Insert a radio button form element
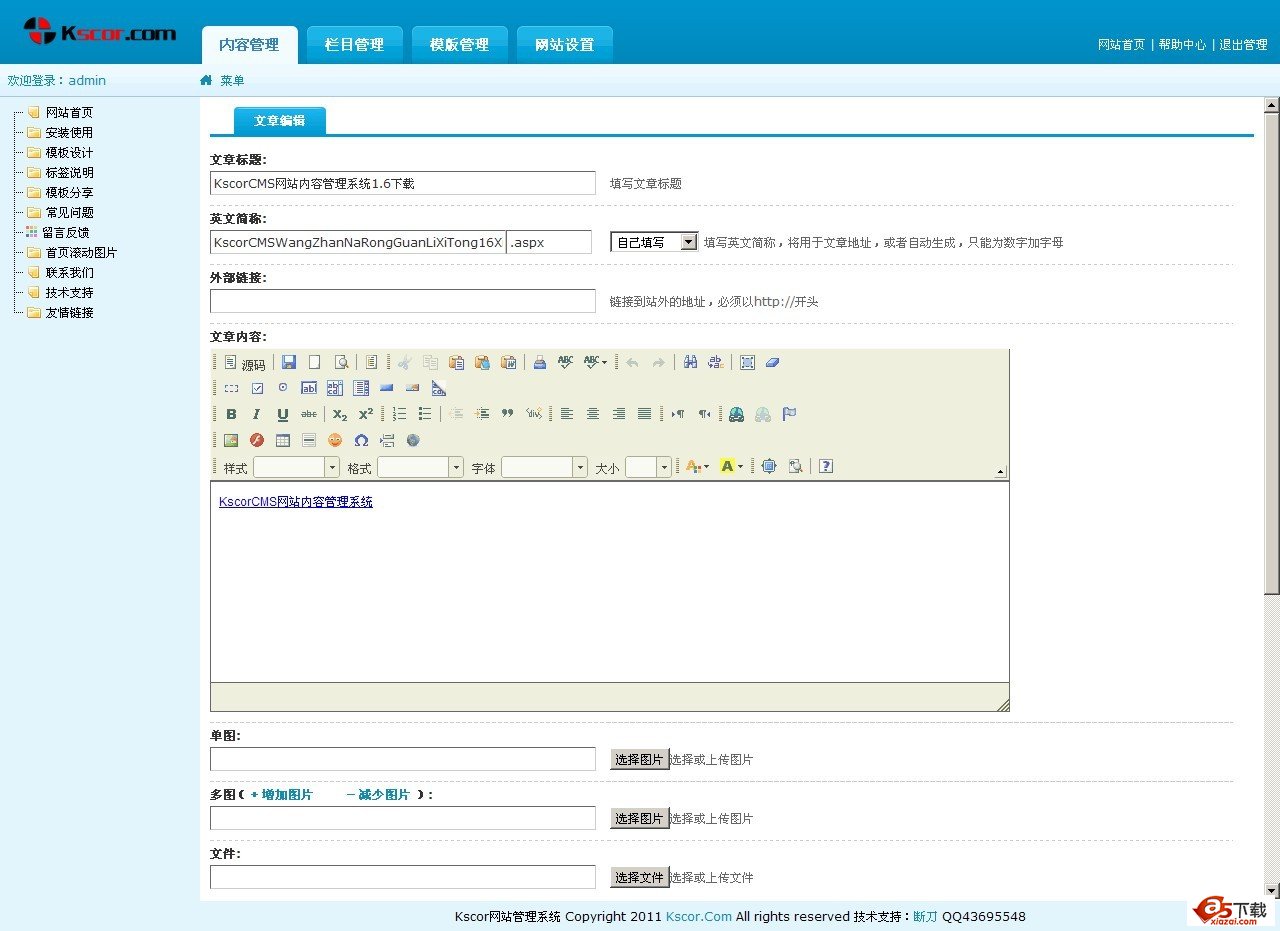Image resolution: width=1280 pixels, height=931 pixels. click(x=283, y=388)
